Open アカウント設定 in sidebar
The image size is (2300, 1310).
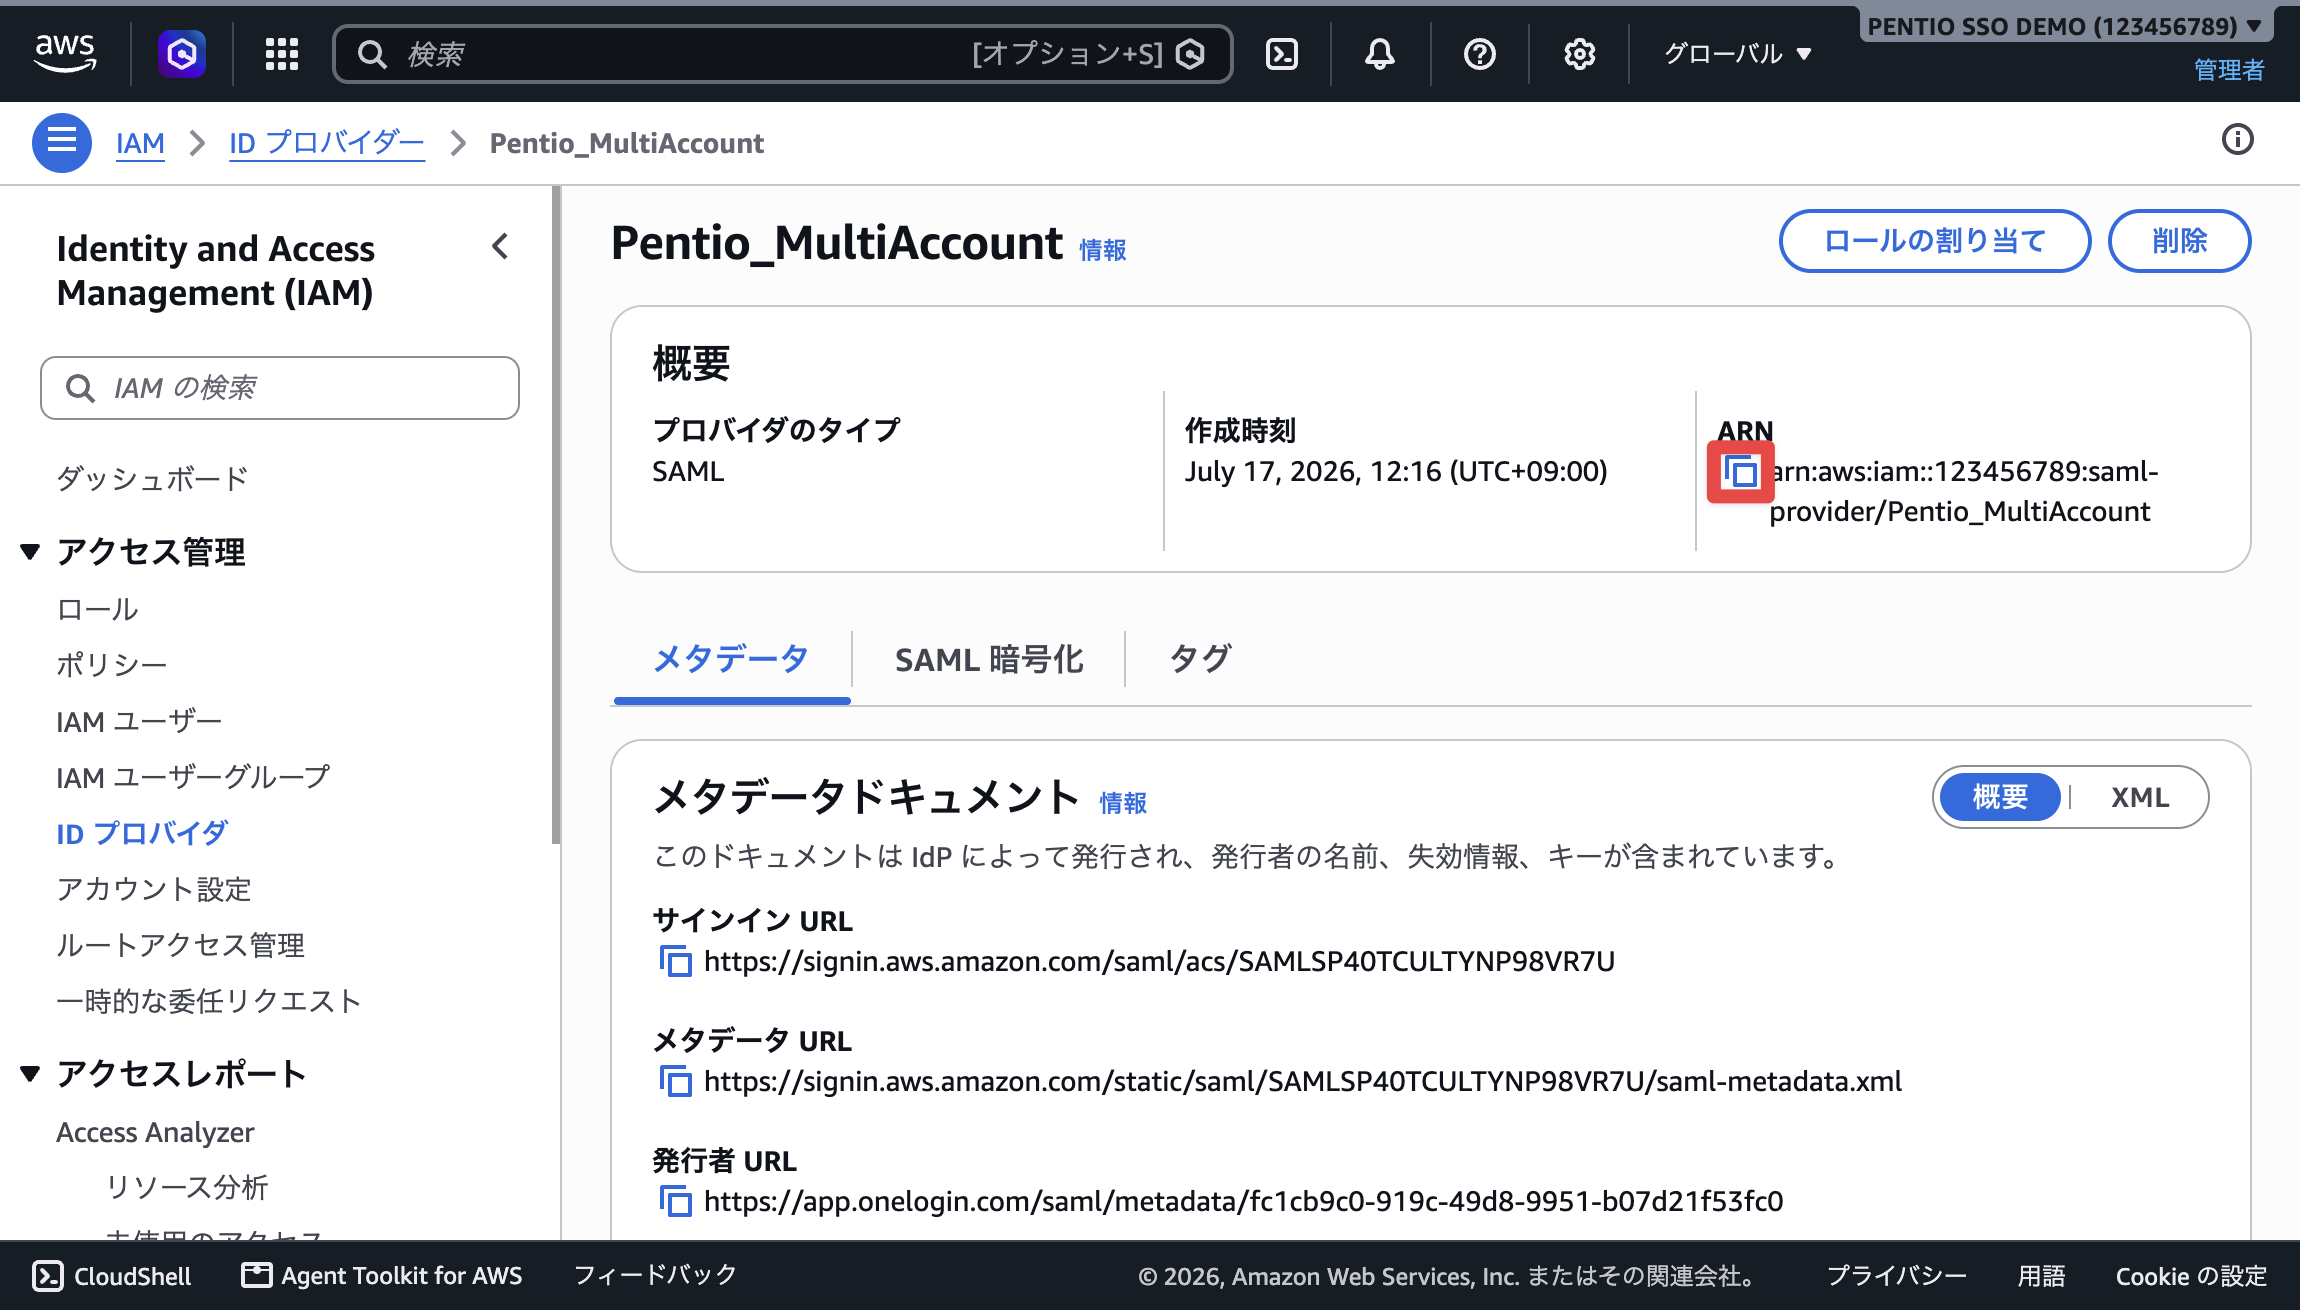(154, 889)
